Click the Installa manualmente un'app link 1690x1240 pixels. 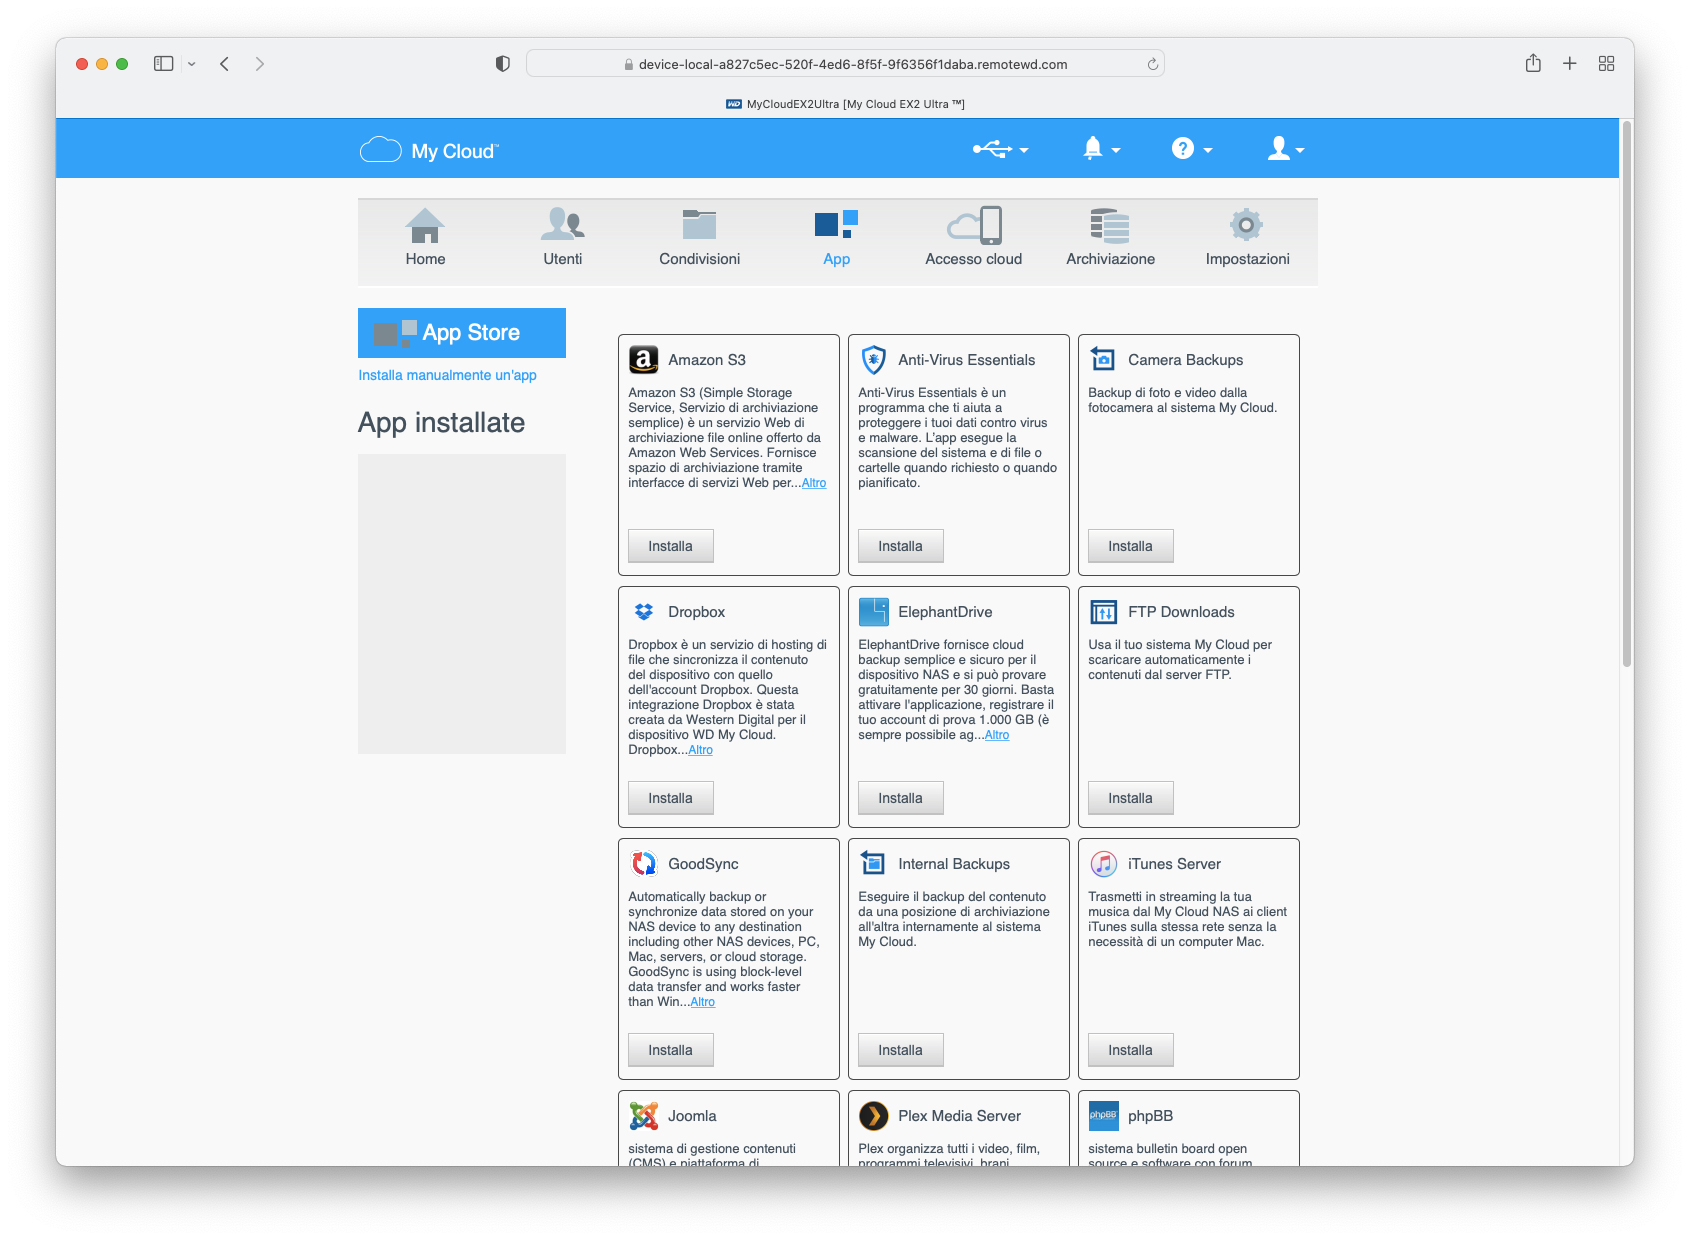pos(448,375)
